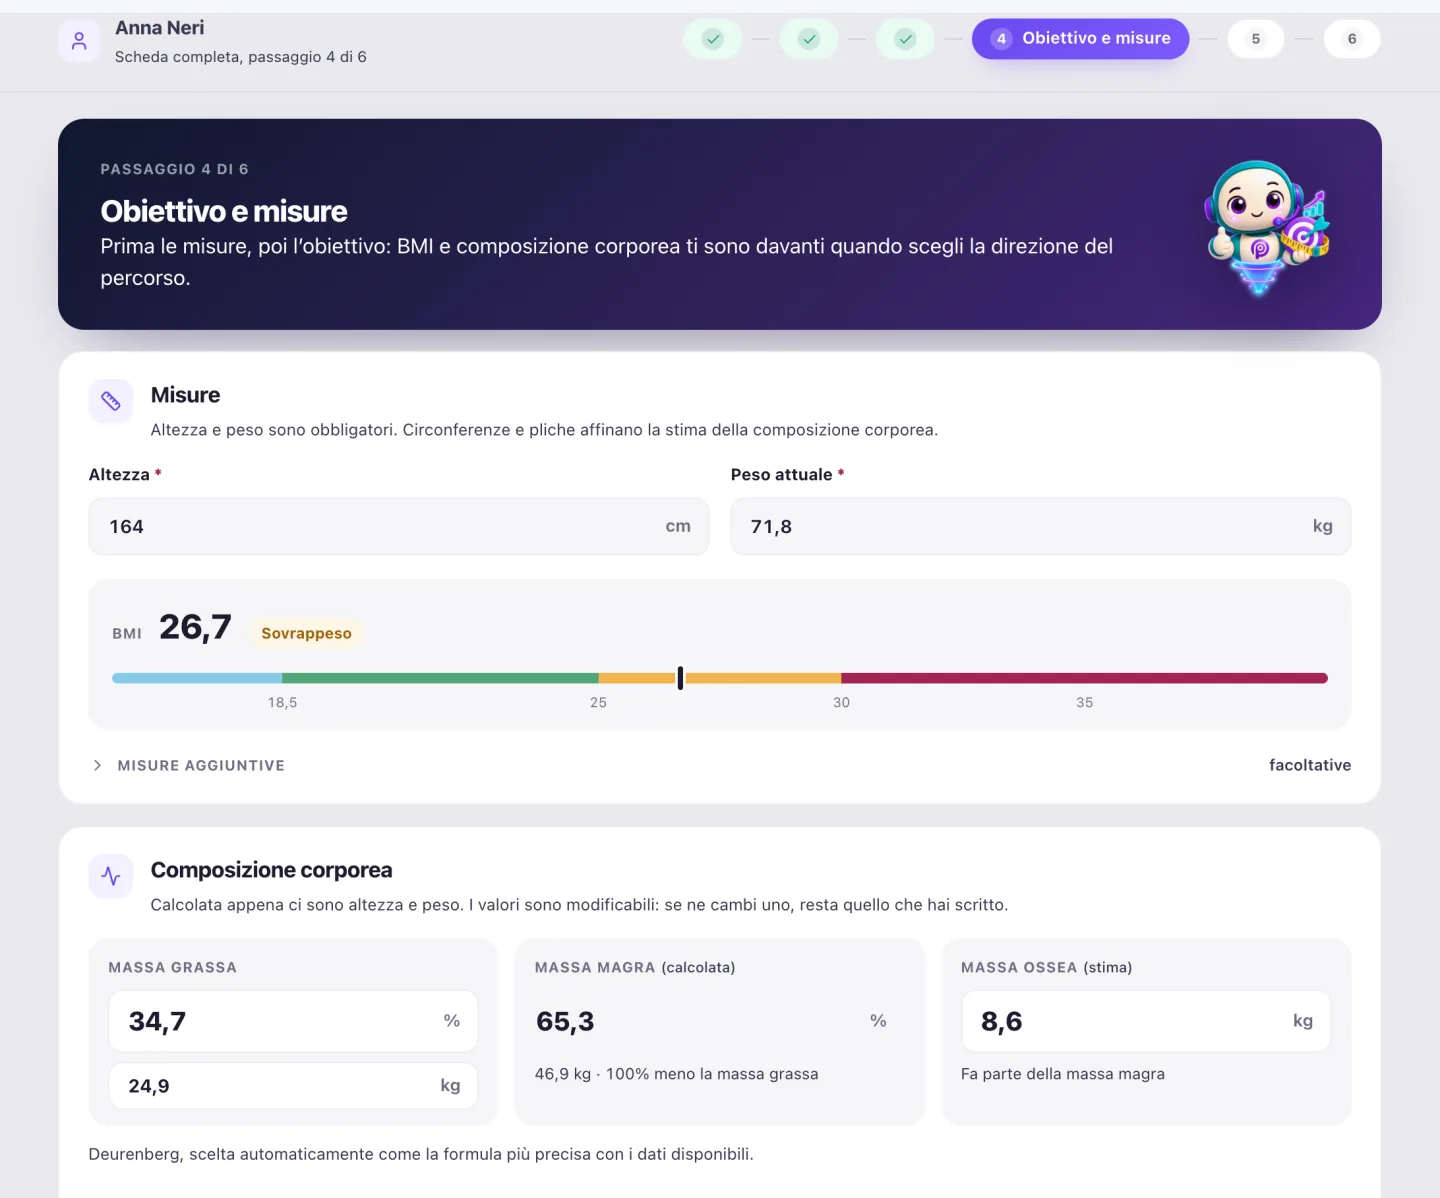The width and height of the screenshot is (1440, 1198).
Task: Edit the Massa ossea field showing 8,6
Action: pos(1146,1021)
